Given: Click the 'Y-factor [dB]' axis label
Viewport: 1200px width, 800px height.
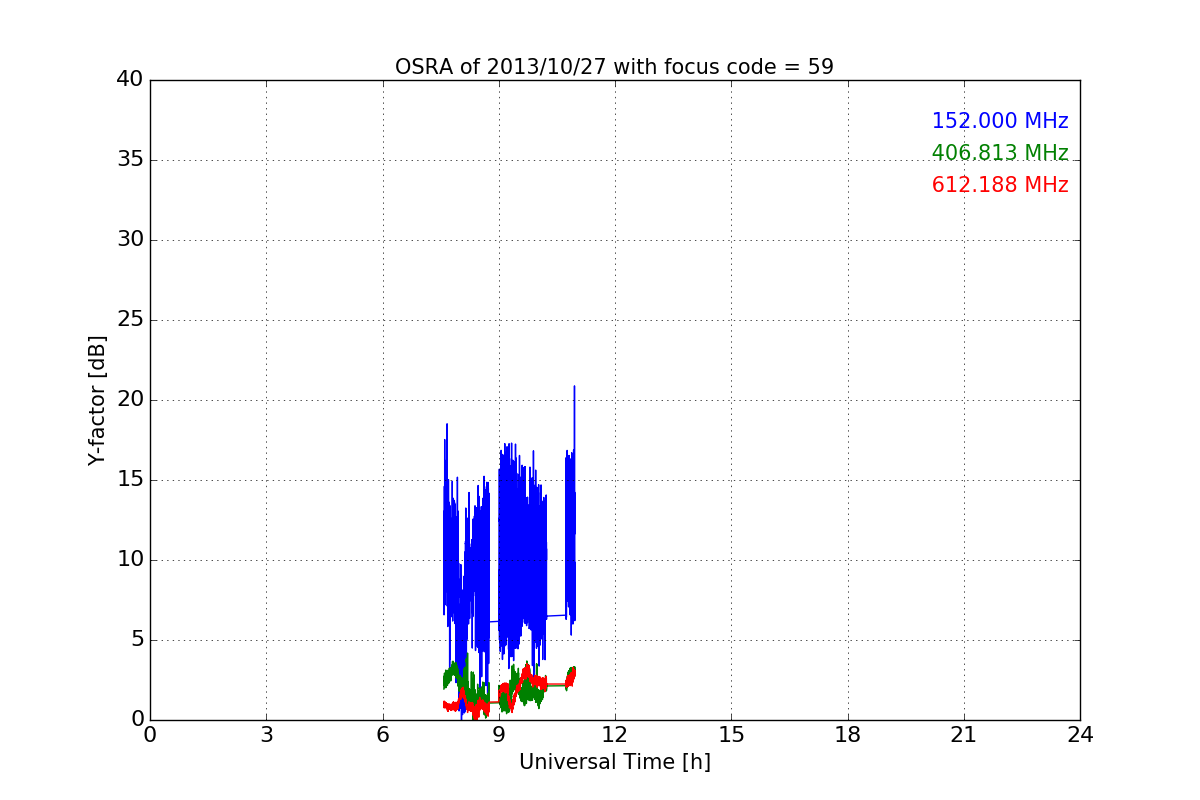Looking at the screenshot, I should tap(97, 400).
